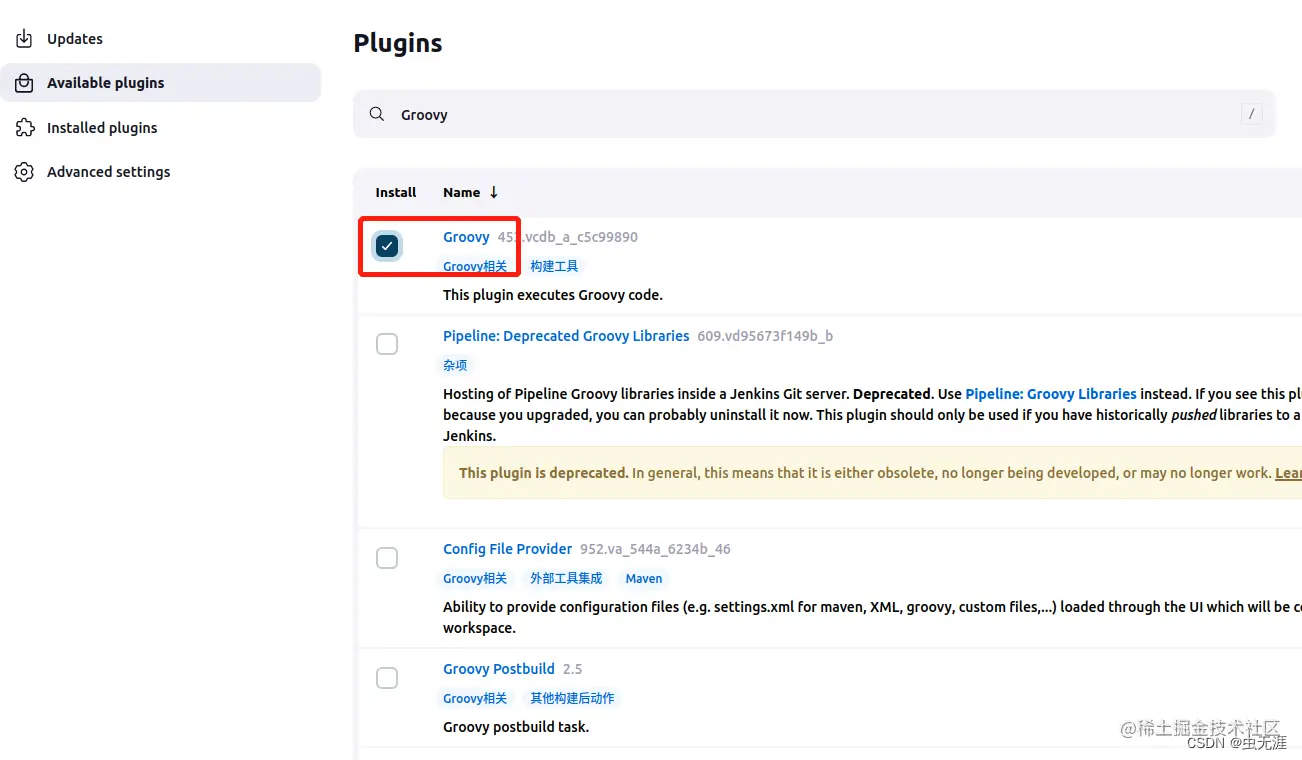This screenshot has width=1302, height=760.
Task: Follow the Pipeline: Groovy Libraries link in description
Action: coord(1051,394)
